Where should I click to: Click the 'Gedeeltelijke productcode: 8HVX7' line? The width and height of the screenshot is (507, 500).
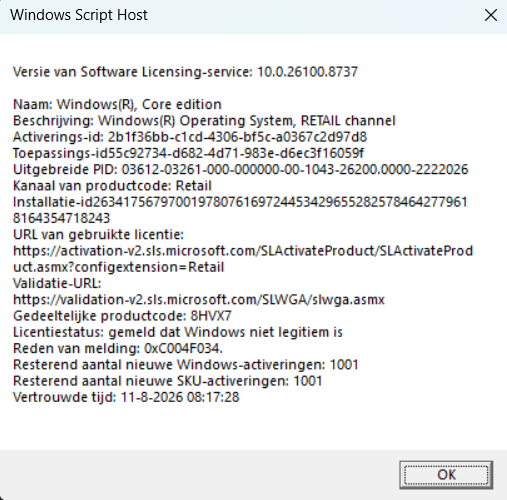click(122, 316)
